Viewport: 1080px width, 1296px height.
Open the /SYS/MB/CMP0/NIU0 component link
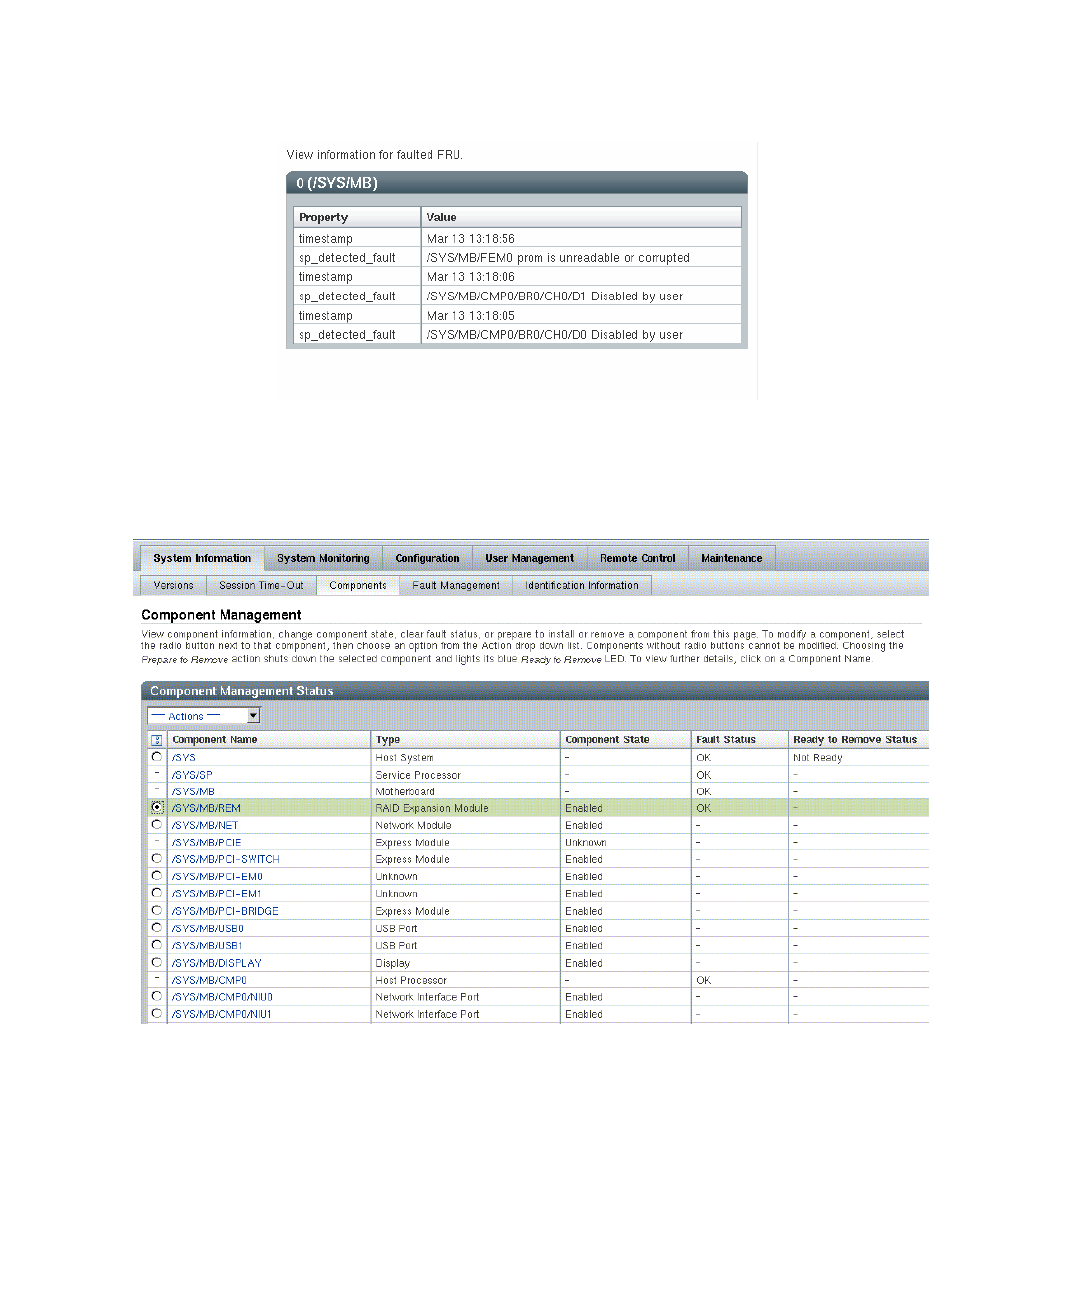pyautogui.click(x=221, y=997)
